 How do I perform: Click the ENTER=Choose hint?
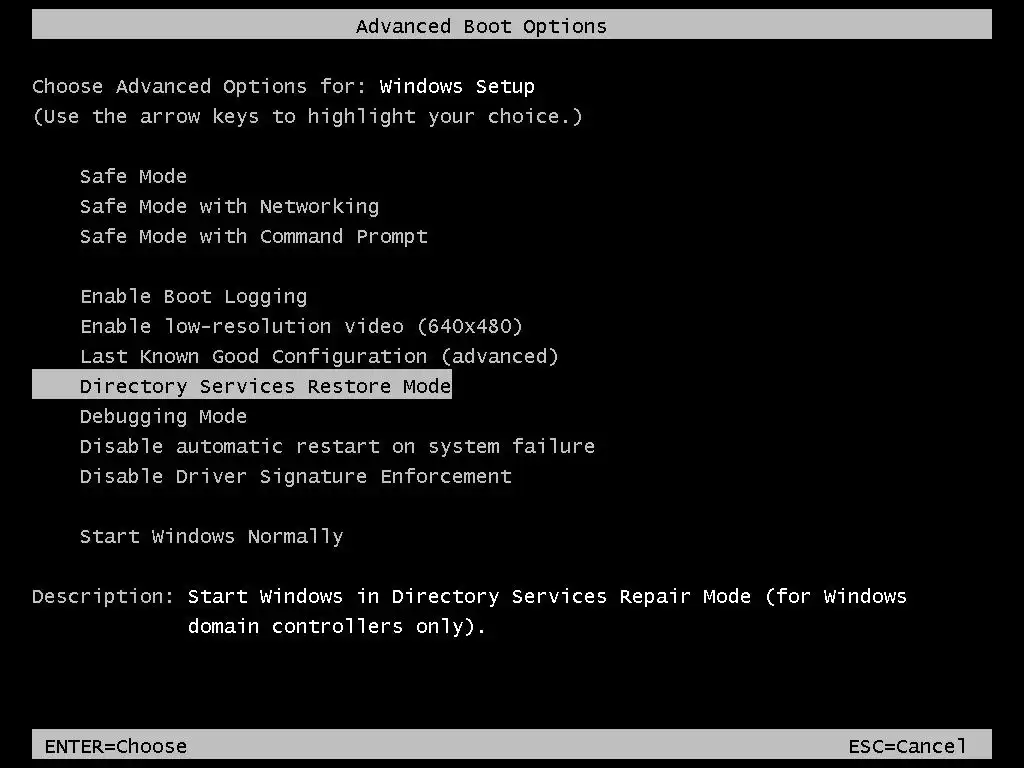click(115, 746)
